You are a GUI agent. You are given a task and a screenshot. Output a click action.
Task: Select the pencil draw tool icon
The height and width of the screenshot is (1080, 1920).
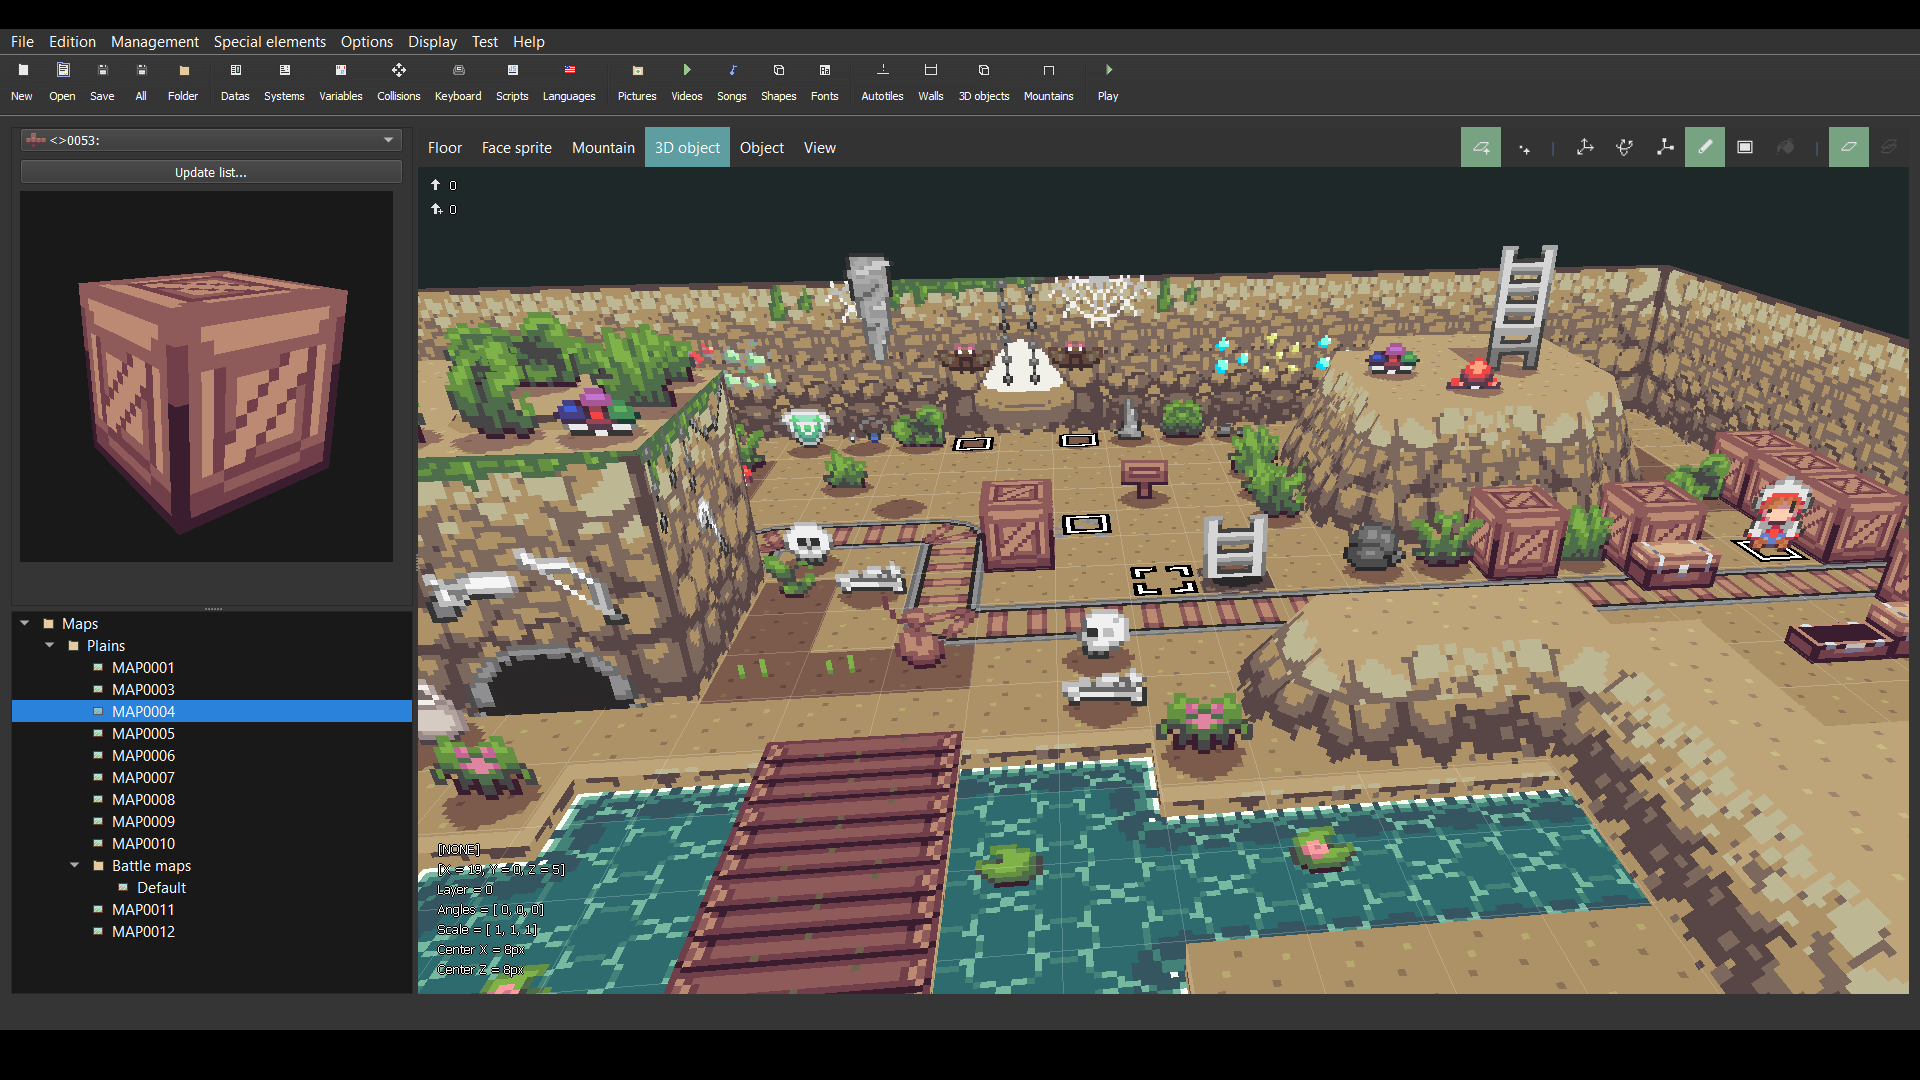click(1706, 148)
